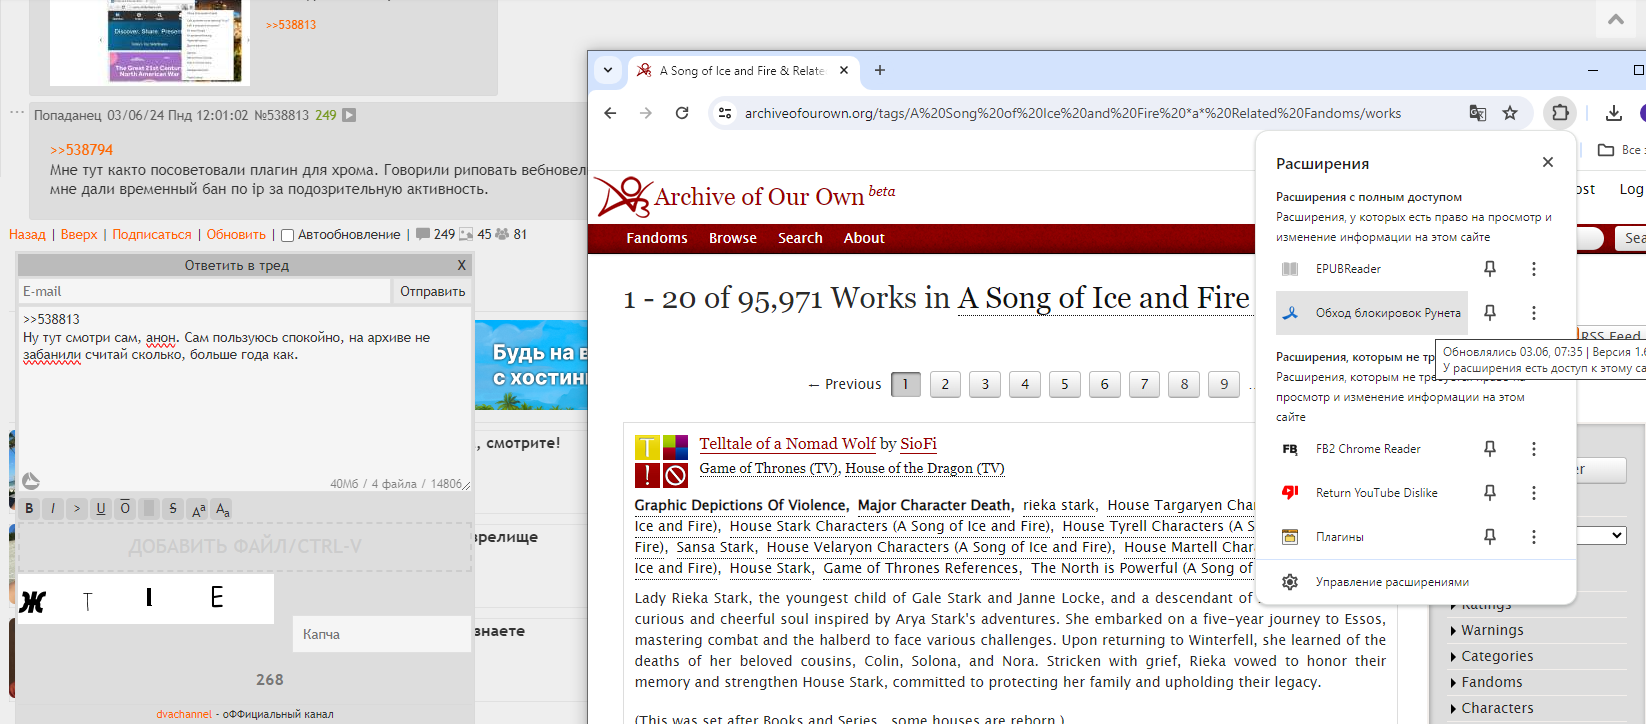
Task: Apply strikethrough formatting in the reply form
Action: click(x=173, y=508)
